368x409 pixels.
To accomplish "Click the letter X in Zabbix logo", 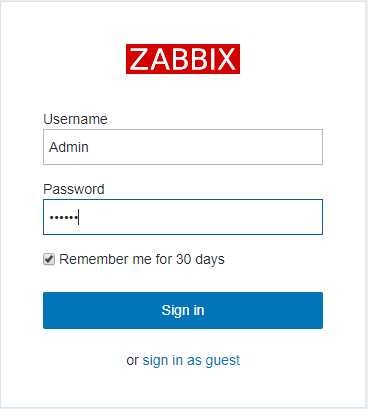I will 227,59.
